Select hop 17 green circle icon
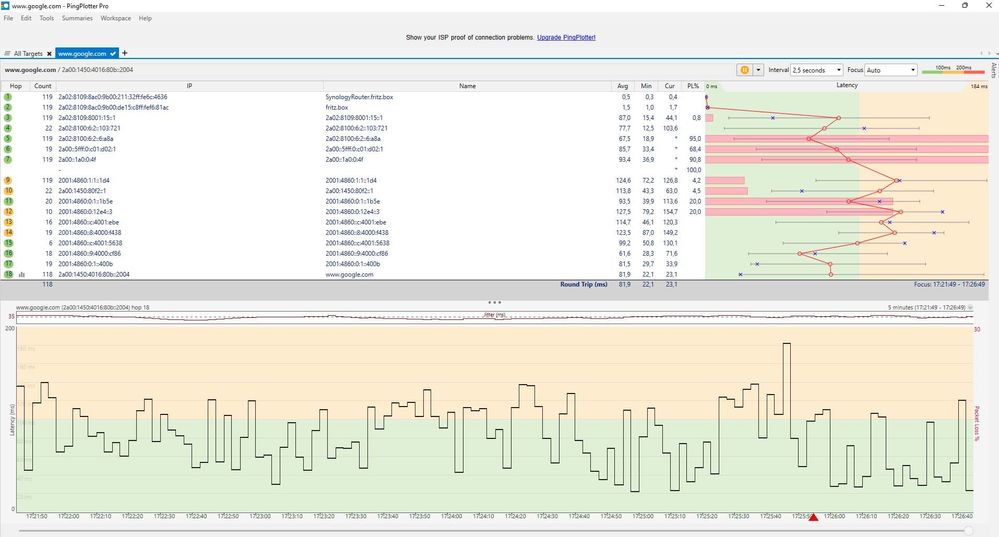Viewport: 999px width, 537px height. coord(8,264)
